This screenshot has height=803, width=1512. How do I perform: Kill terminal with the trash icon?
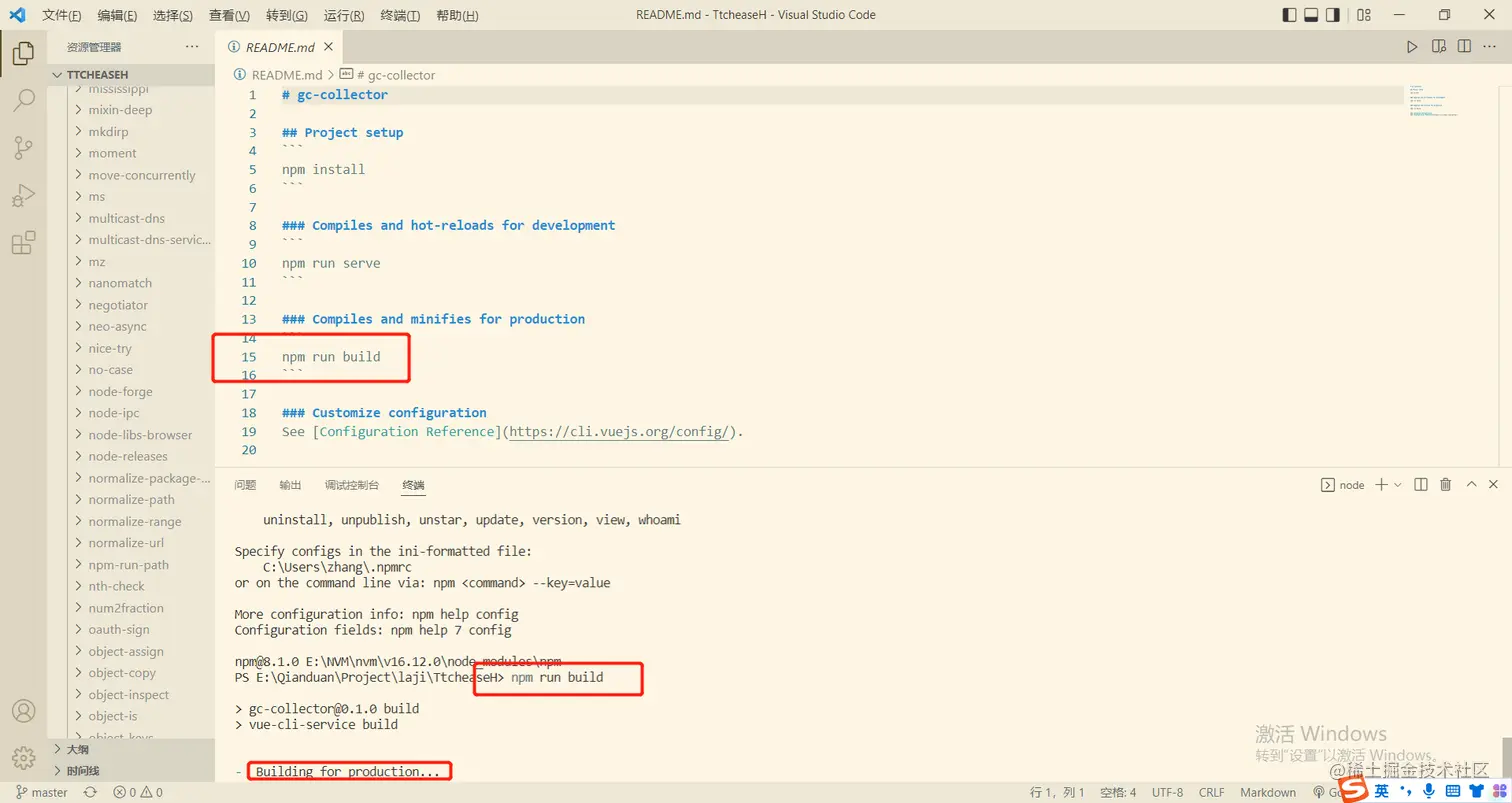tap(1445, 485)
